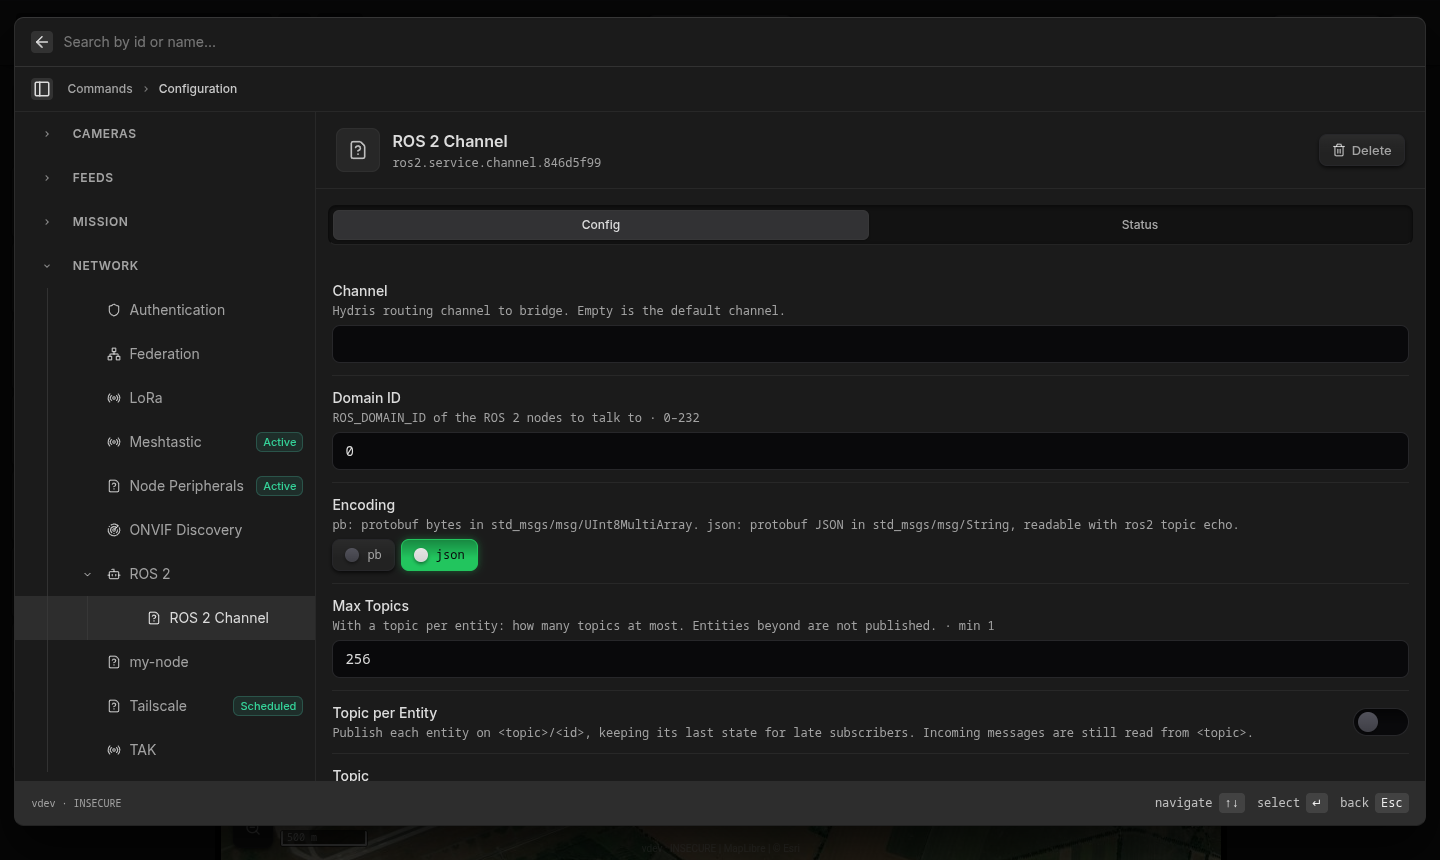Click the navigate arrows key hint
Viewport: 1440px width, 860px height.
[1232, 803]
